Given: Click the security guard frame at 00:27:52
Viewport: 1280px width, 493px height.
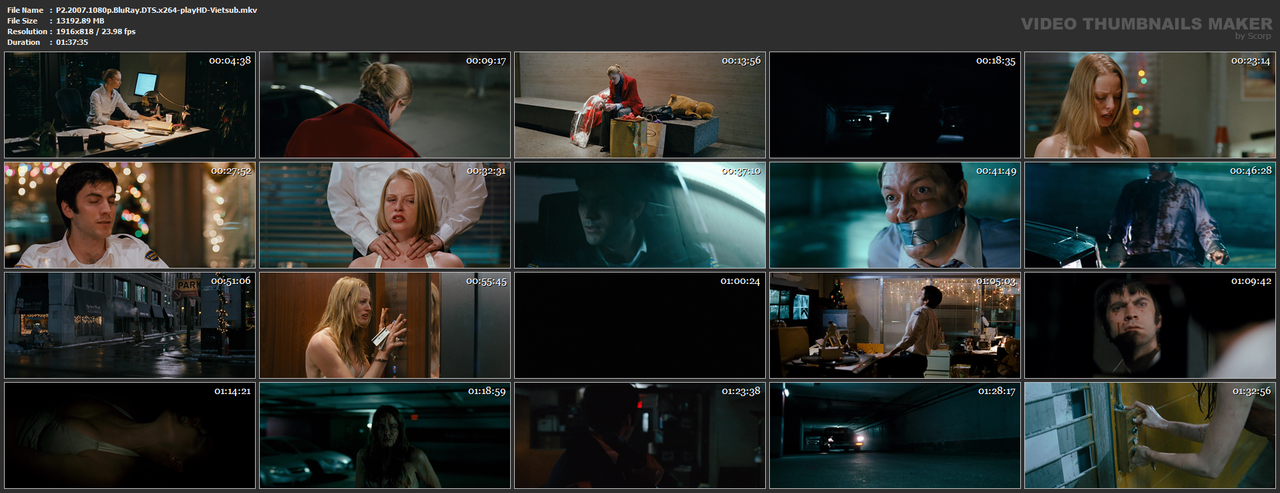Looking at the screenshot, I should click(130, 215).
